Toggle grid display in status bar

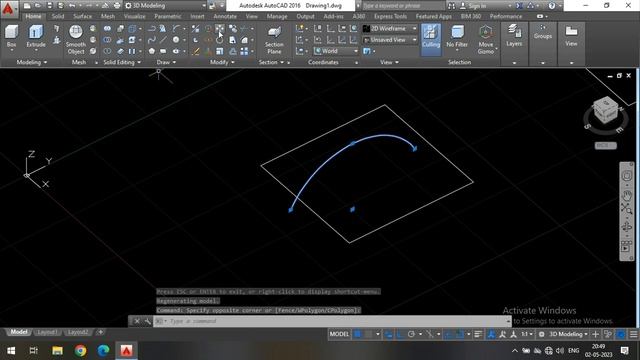(x=358, y=334)
